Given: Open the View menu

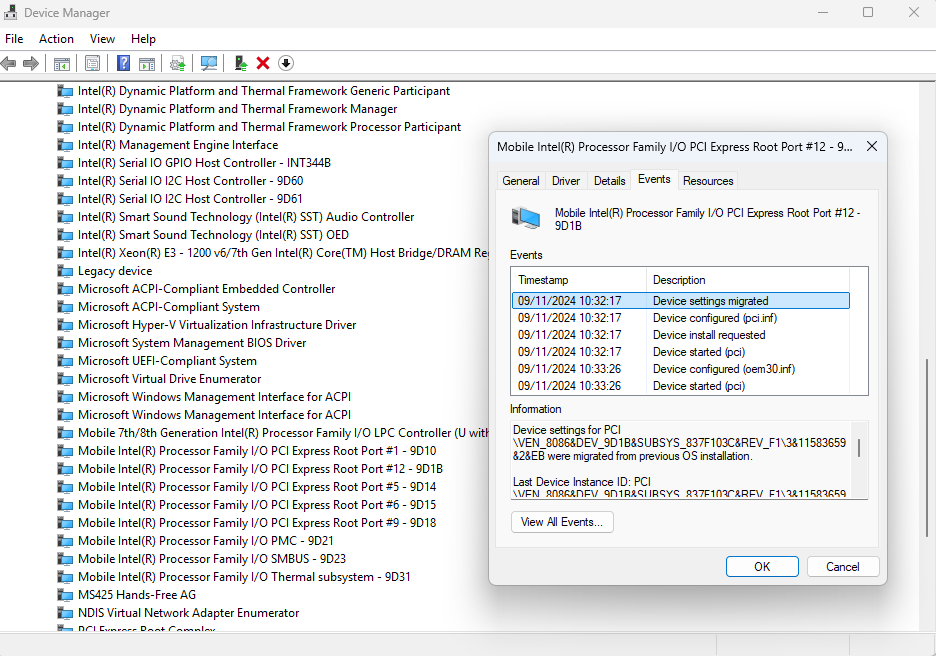Looking at the screenshot, I should 102,39.
